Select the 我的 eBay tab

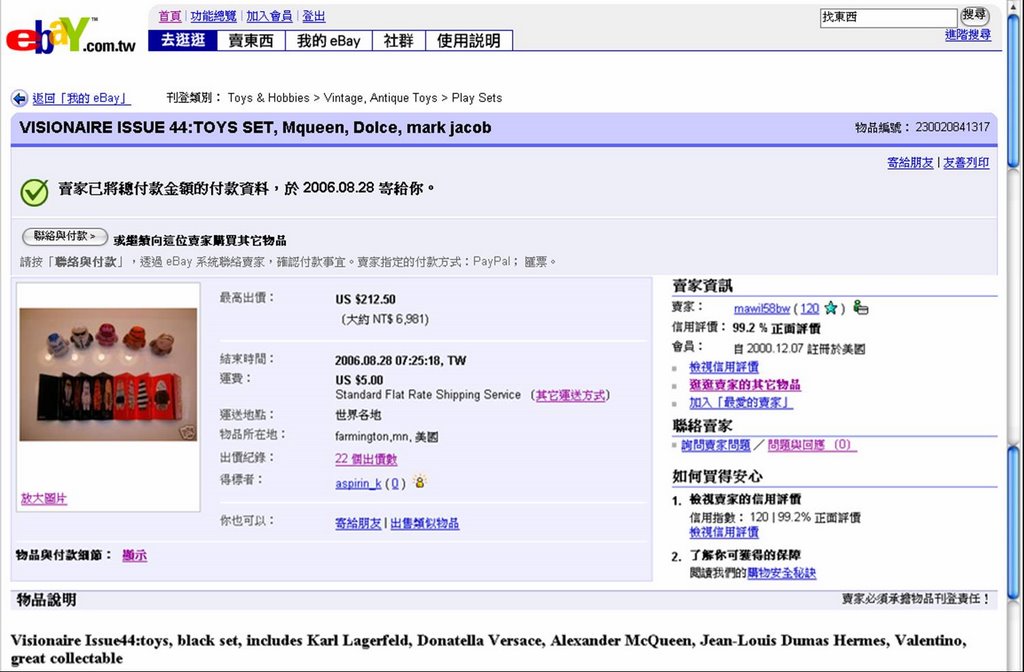[328, 40]
